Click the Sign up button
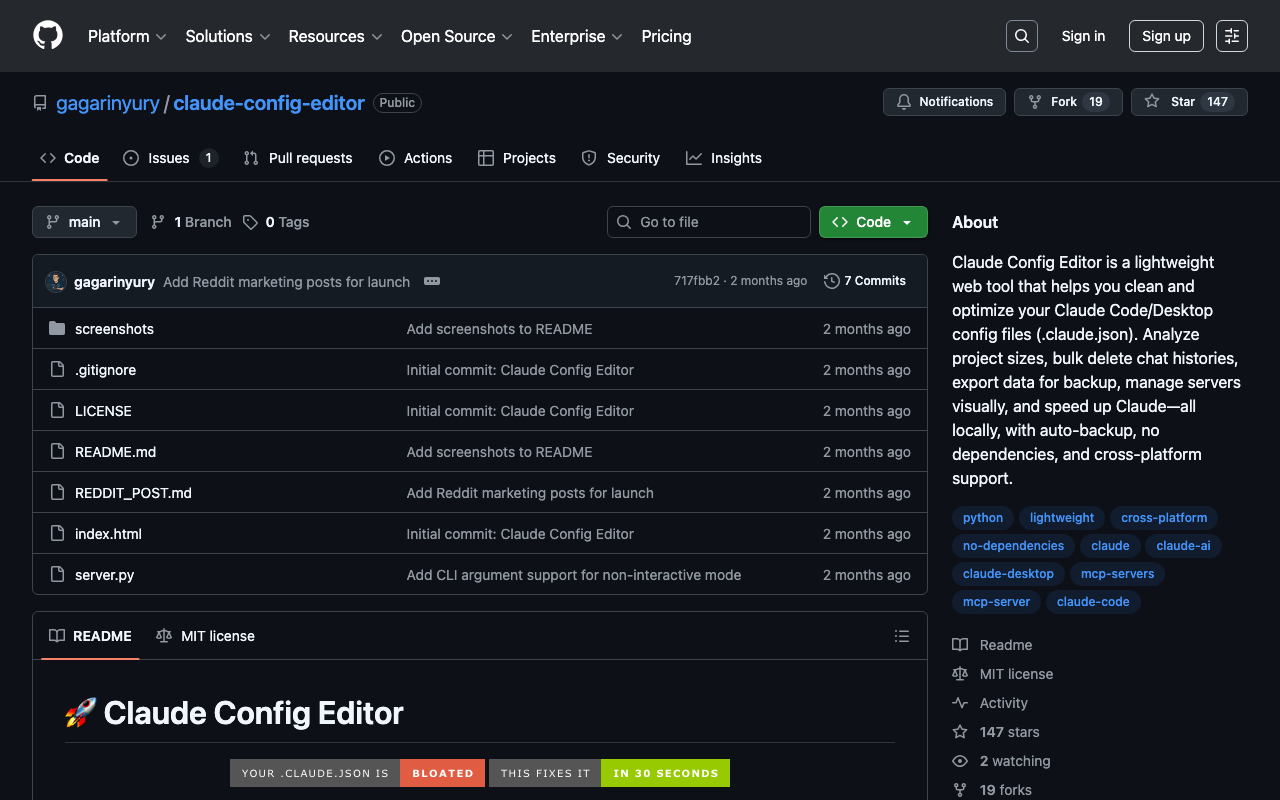Image resolution: width=1280 pixels, height=800 pixels. 1165,36
